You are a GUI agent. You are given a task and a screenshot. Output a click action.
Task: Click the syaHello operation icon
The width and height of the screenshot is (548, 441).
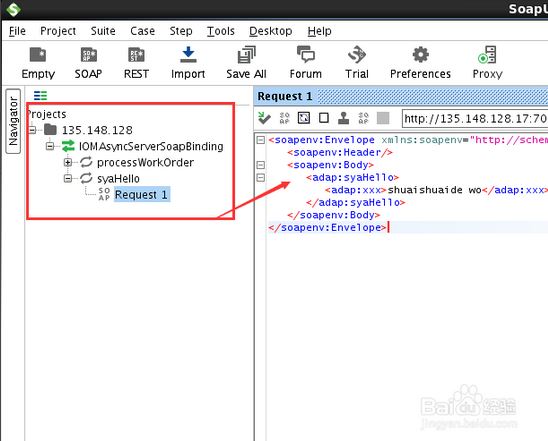point(86,178)
